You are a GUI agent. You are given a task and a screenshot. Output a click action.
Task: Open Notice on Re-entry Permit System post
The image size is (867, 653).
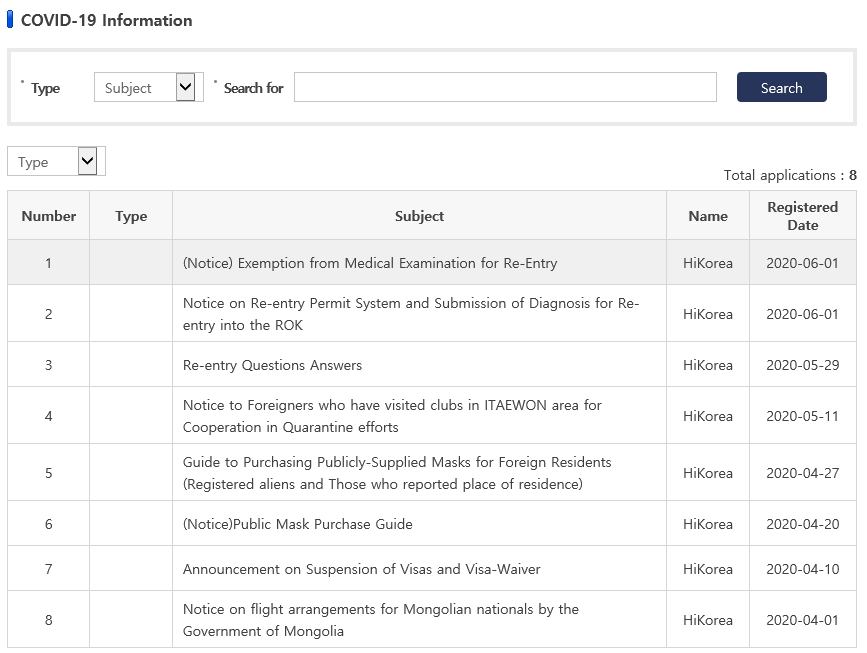(411, 314)
